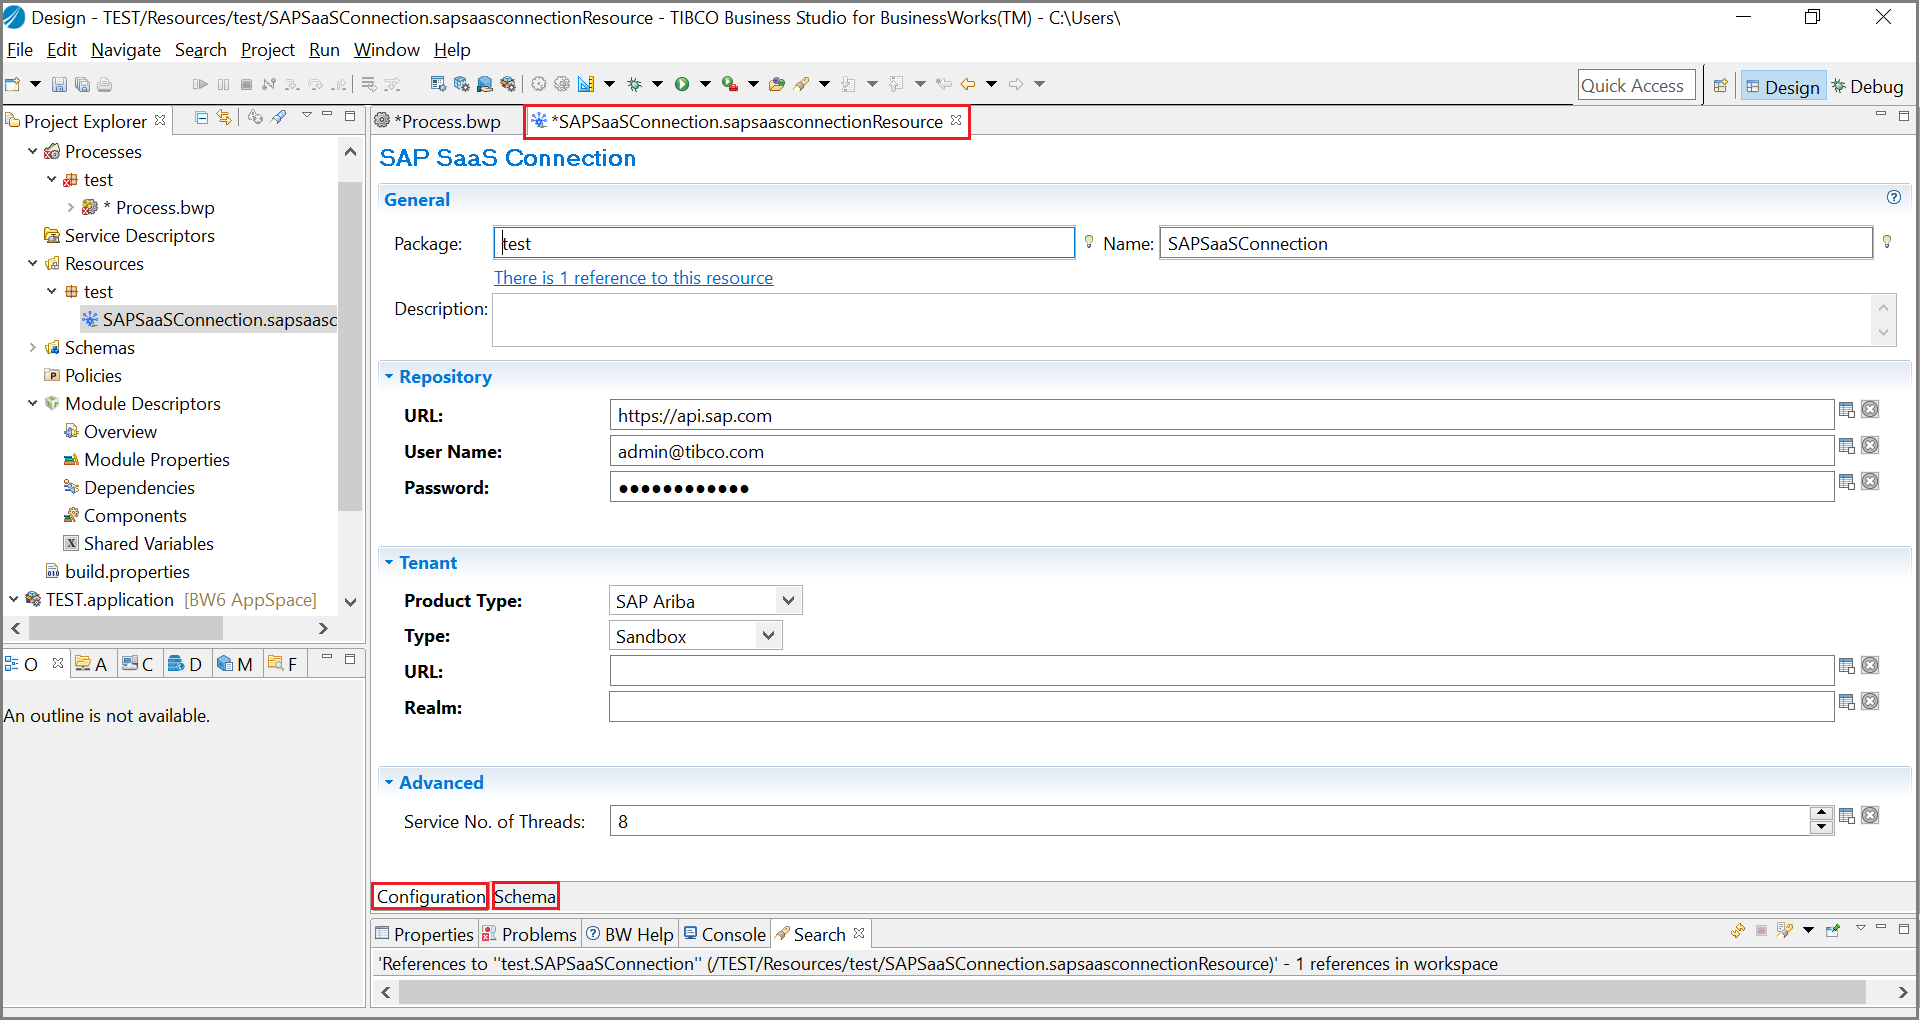Screen dimensions: 1920x1020
Task: Toggle Link with Editor in Project Explorer
Action: click(224, 118)
